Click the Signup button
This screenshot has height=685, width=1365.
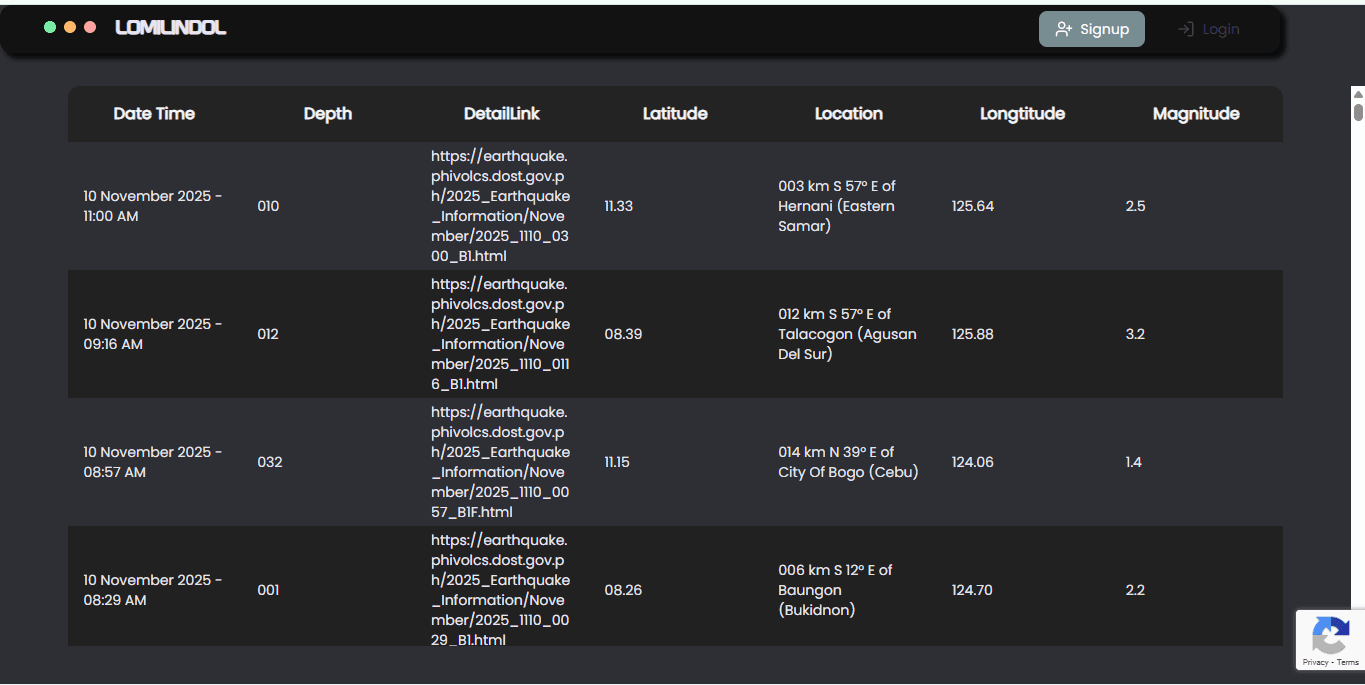[1092, 29]
